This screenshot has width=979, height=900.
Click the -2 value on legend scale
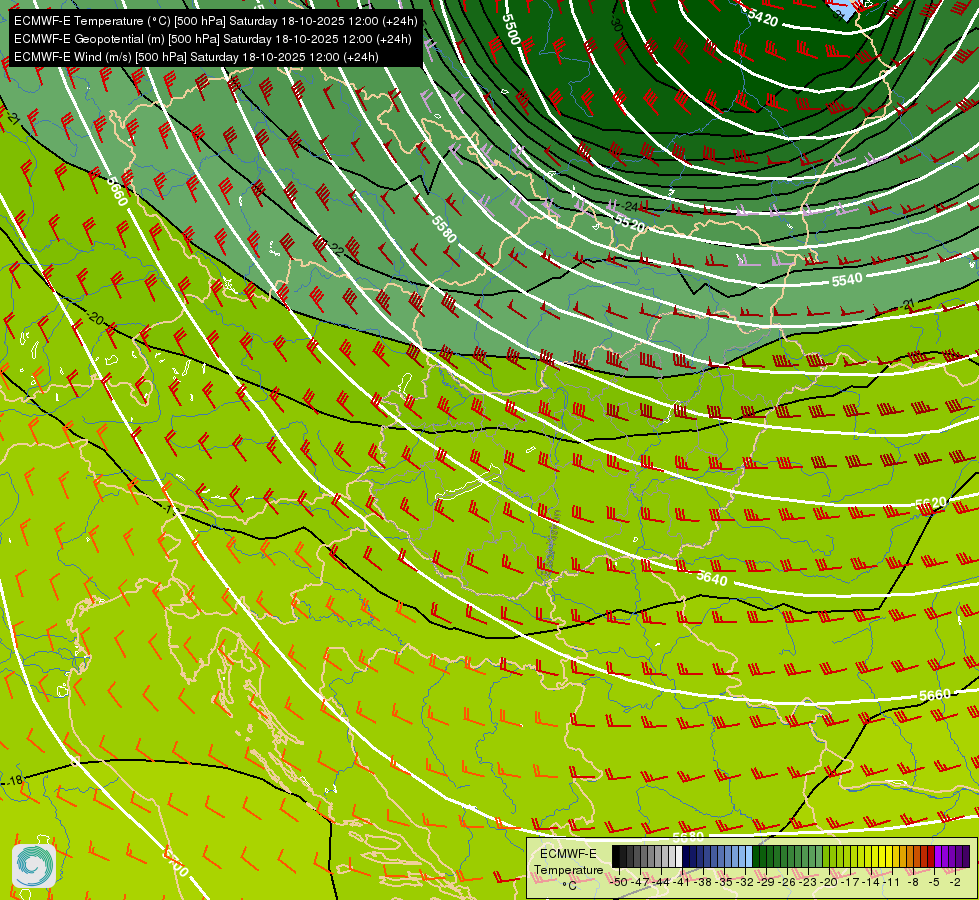pos(955,883)
